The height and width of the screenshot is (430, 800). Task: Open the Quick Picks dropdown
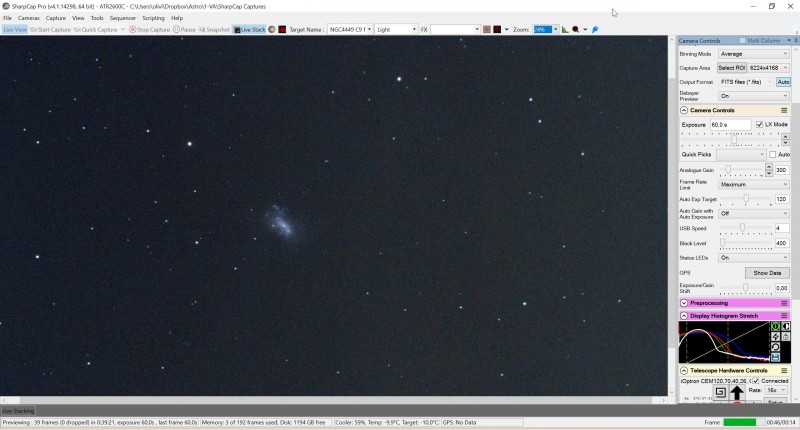pos(741,154)
